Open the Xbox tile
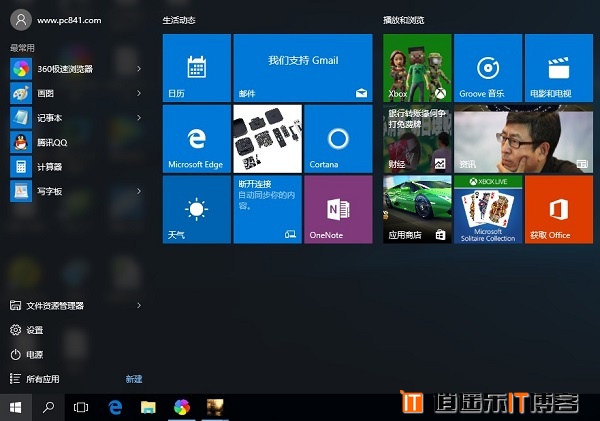Image resolution: width=600 pixels, height=421 pixels. [x=417, y=68]
